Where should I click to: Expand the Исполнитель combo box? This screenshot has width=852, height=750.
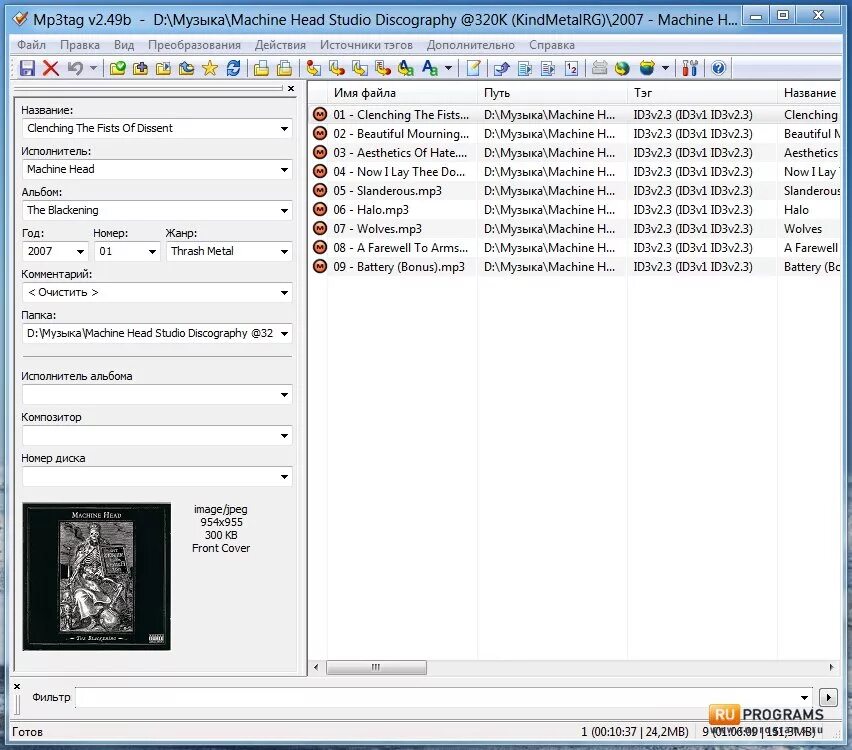click(x=284, y=169)
